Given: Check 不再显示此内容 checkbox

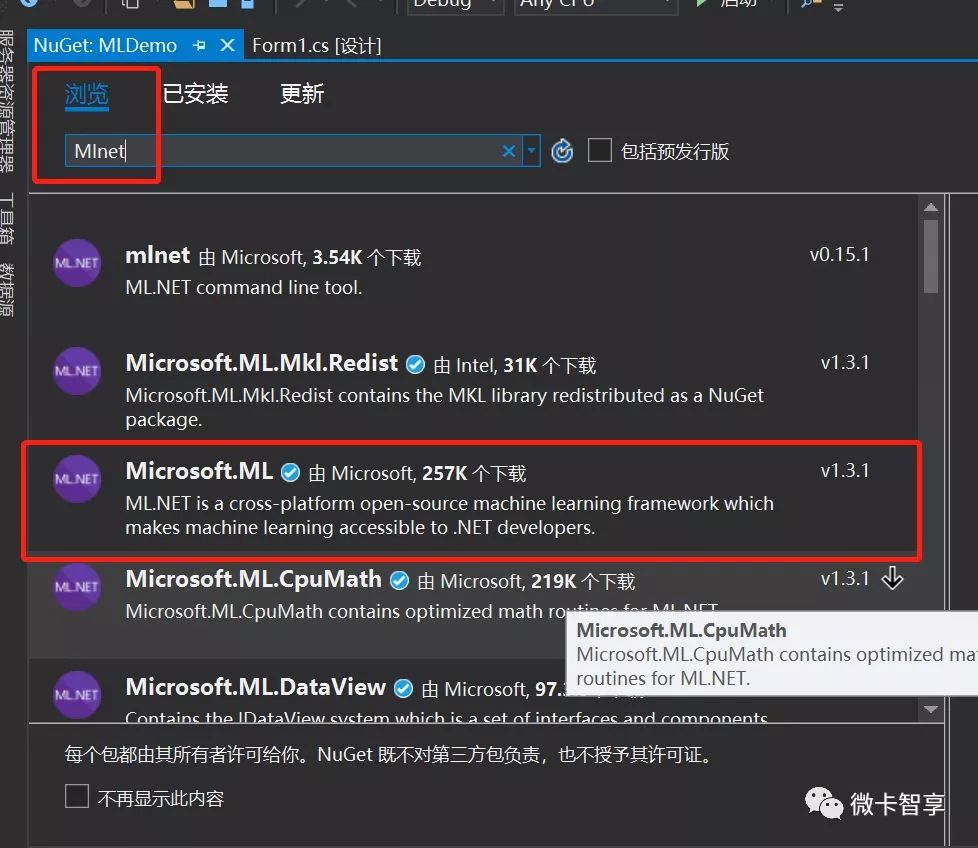Looking at the screenshot, I should 77,796.
